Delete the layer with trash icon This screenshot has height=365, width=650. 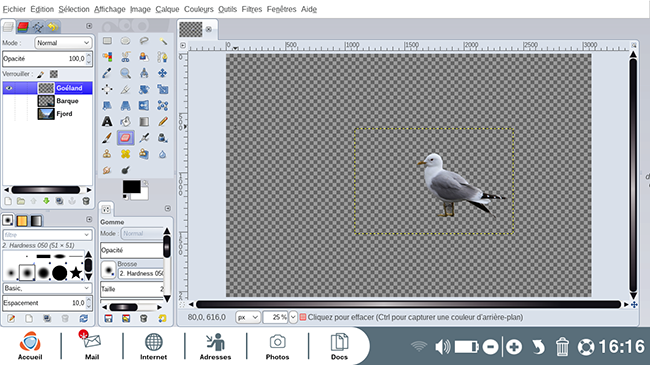pyautogui.click(x=86, y=201)
